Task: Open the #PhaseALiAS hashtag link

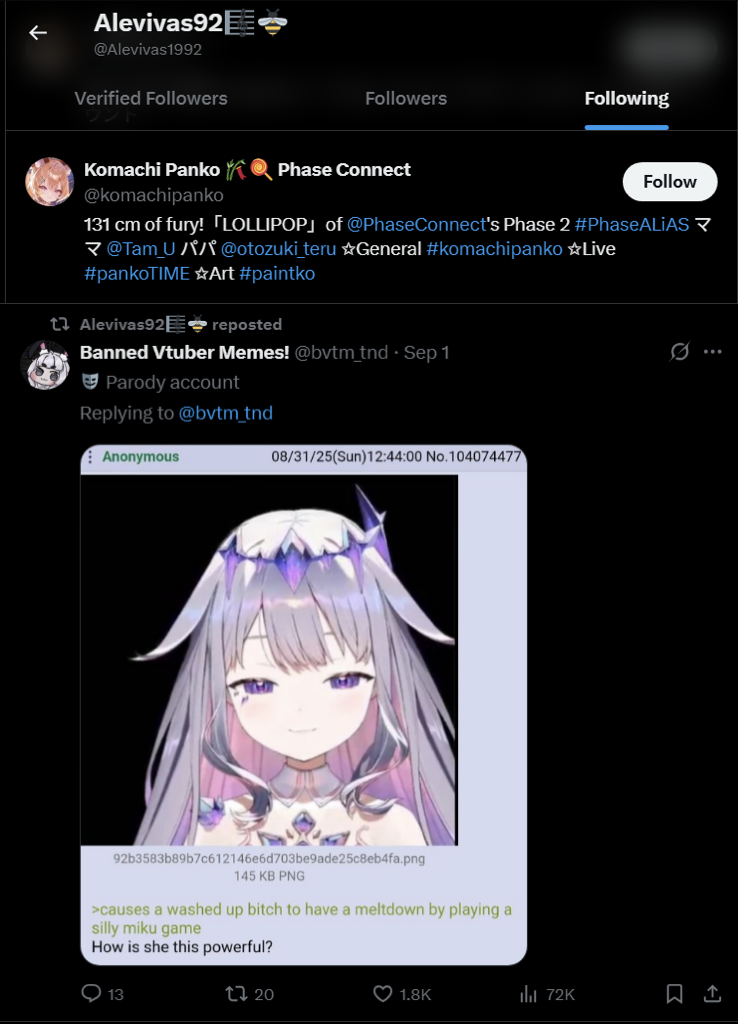Action: (632, 225)
